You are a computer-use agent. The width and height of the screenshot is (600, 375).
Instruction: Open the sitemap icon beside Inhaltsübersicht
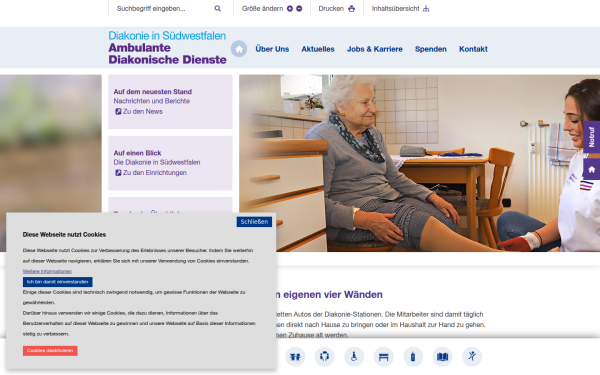(x=426, y=8)
